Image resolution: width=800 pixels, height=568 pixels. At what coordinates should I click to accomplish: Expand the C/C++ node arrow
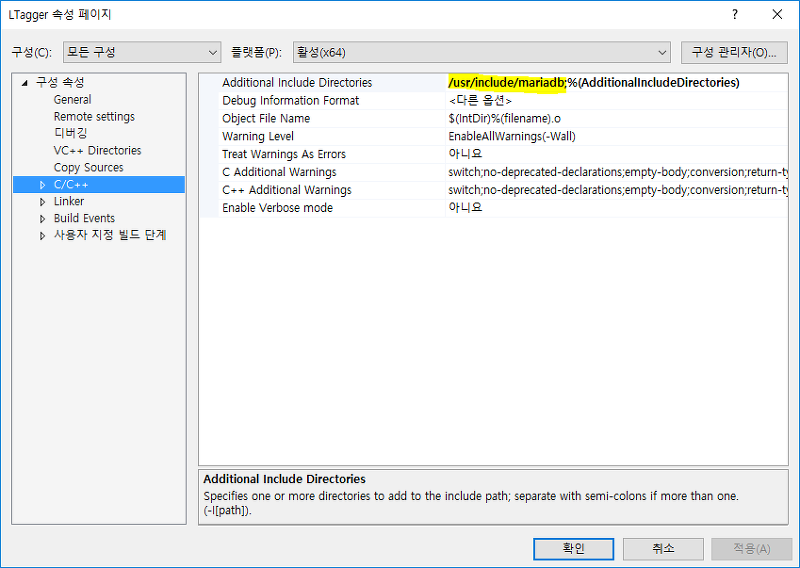click(43, 185)
